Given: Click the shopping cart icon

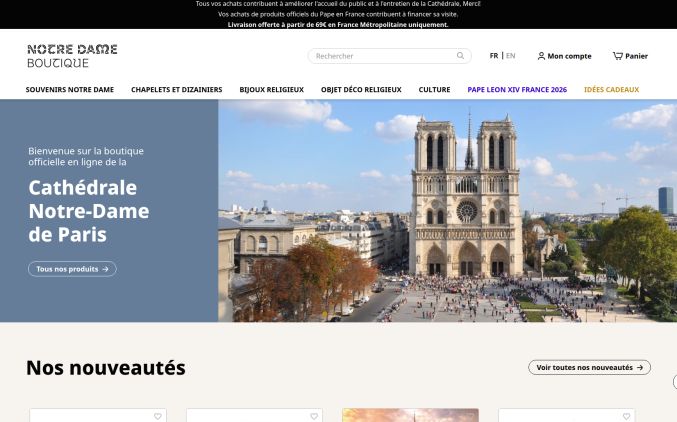Looking at the screenshot, I should coord(617,56).
